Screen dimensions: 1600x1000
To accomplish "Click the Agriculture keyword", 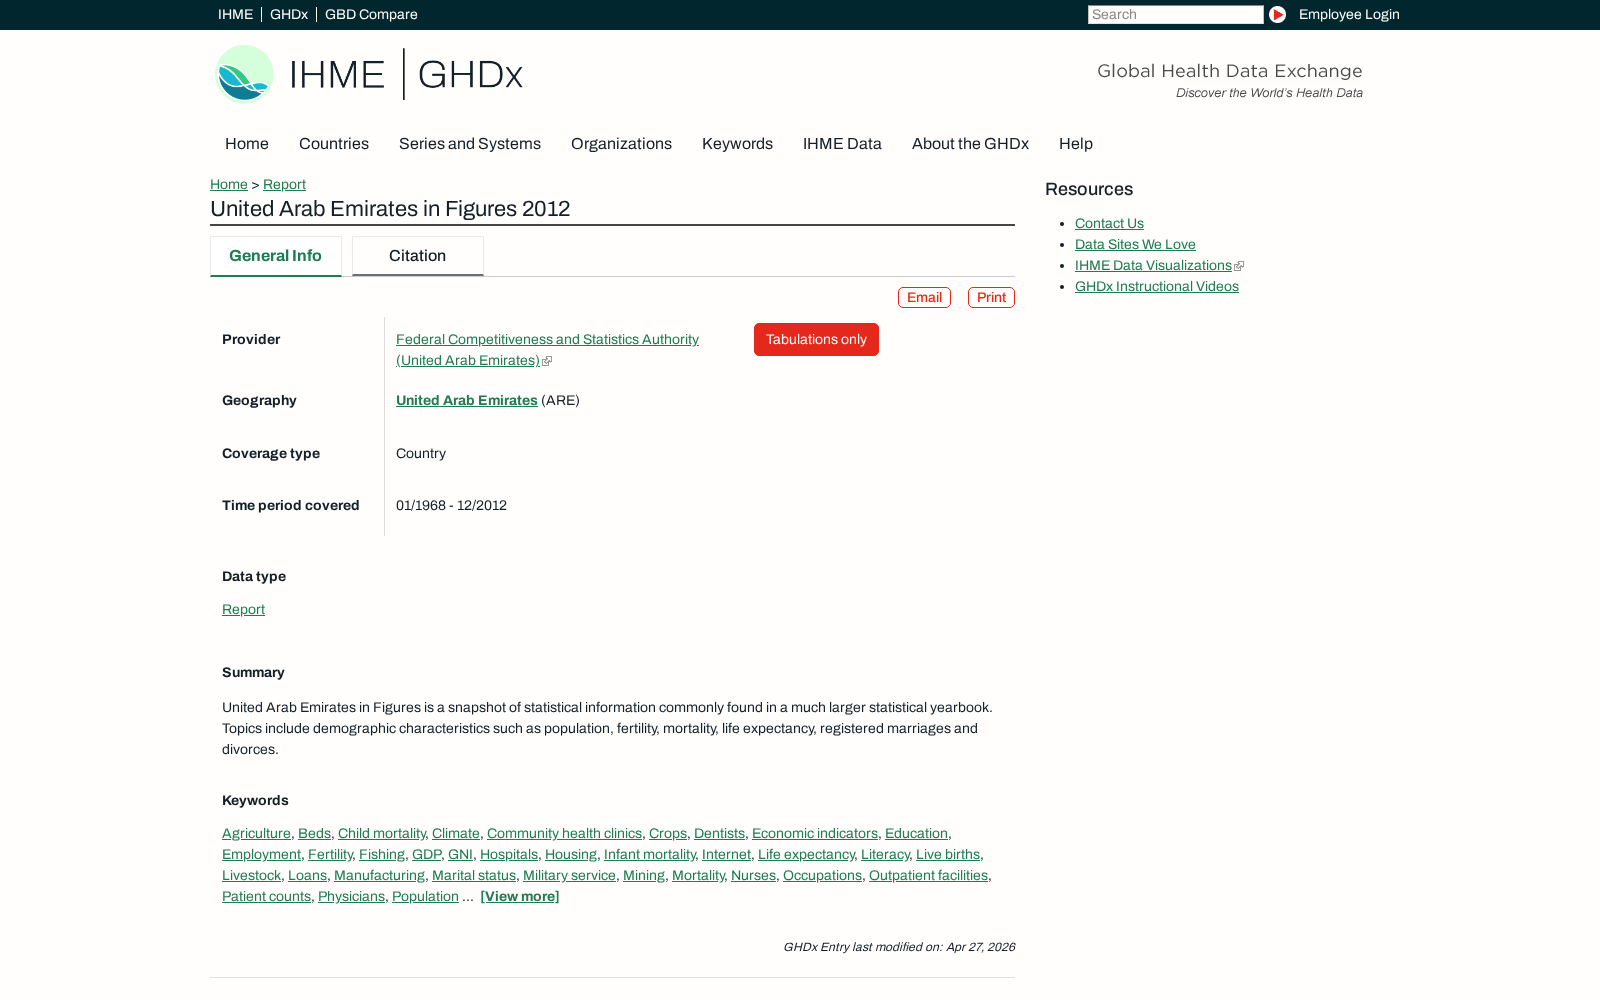I will click(x=256, y=833).
